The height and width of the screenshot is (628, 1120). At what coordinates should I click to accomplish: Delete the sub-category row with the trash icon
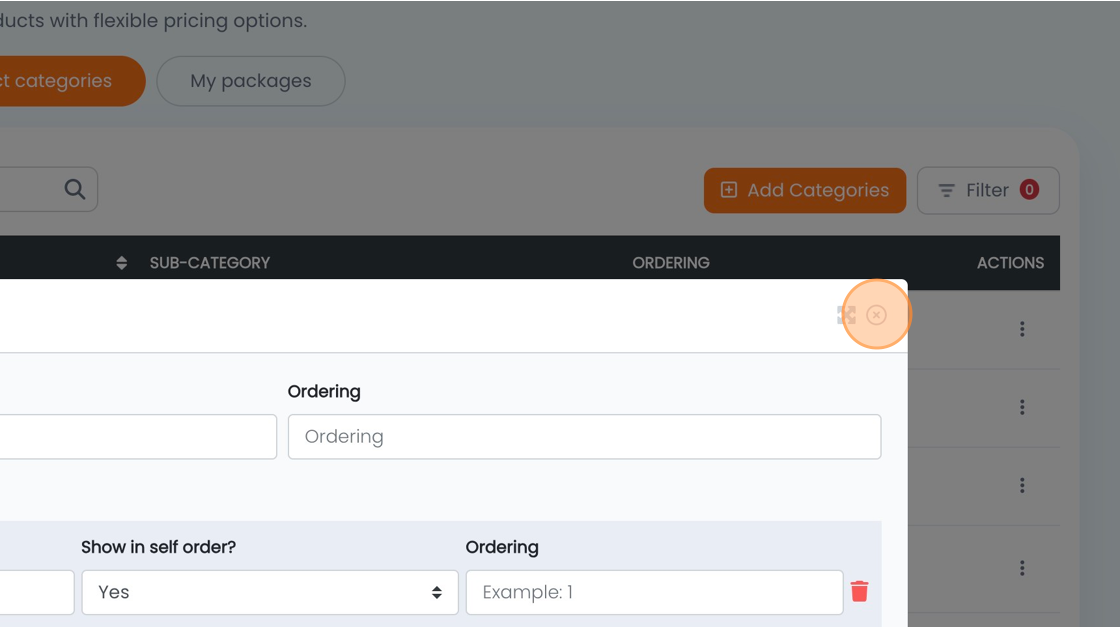[x=859, y=592]
